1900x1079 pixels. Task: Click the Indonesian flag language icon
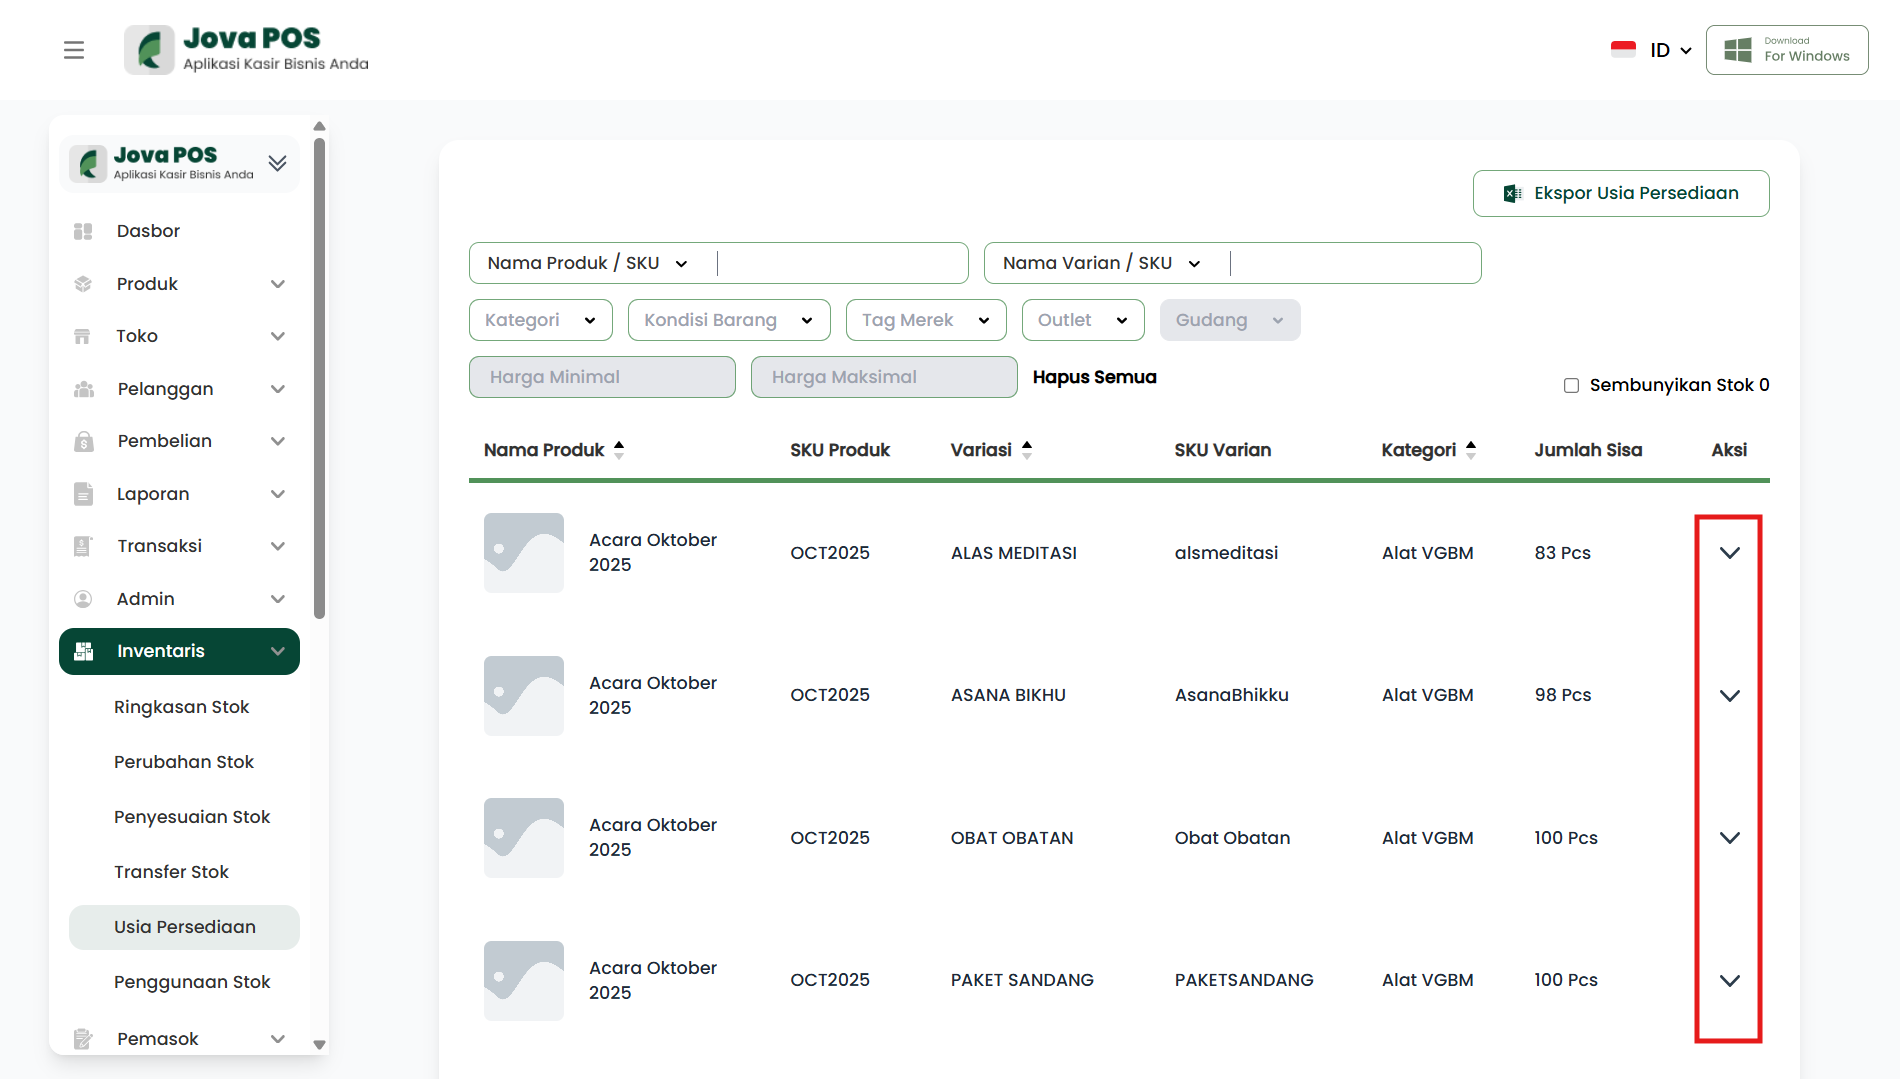click(1623, 50)
